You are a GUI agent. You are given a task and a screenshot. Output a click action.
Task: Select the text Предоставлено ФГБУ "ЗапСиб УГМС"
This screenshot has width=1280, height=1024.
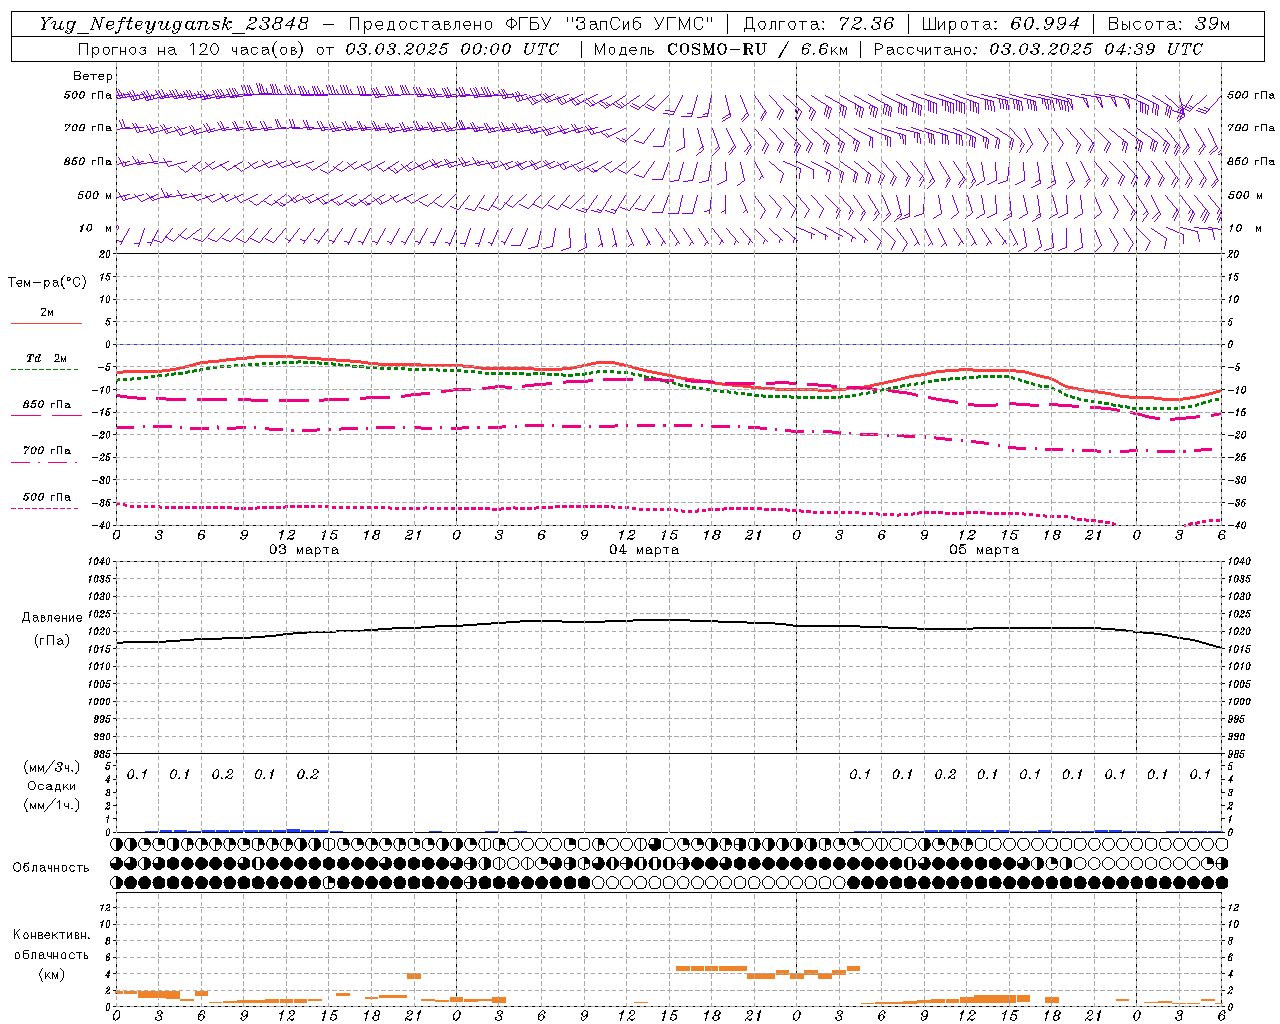pyautogui.click(x=531, y=24)
